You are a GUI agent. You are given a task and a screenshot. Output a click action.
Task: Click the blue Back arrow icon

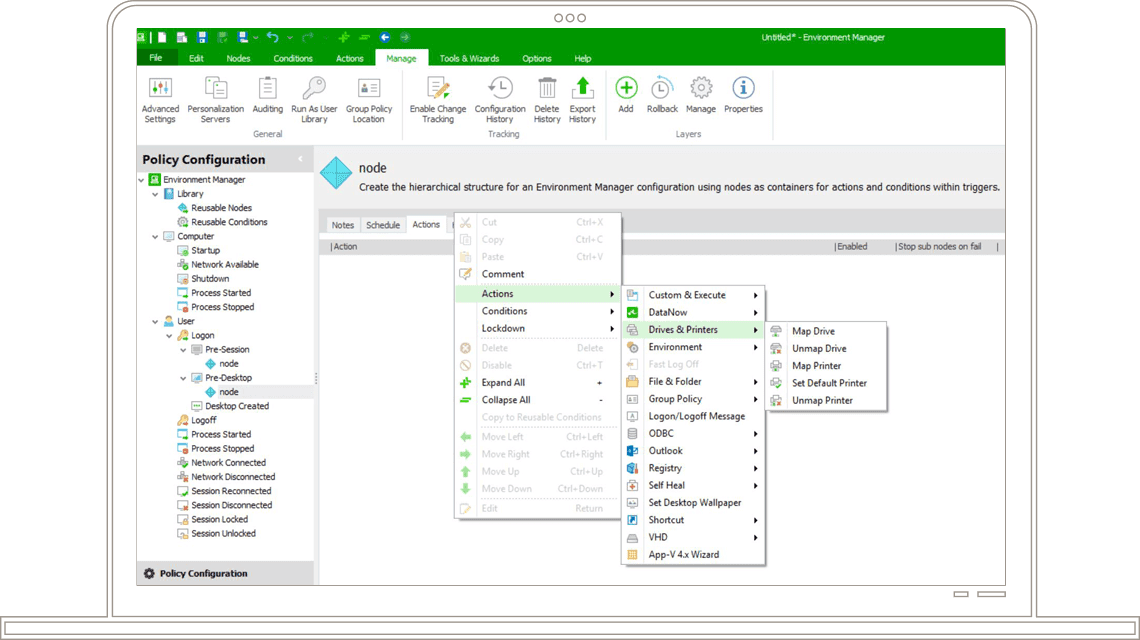pos(385,37)
